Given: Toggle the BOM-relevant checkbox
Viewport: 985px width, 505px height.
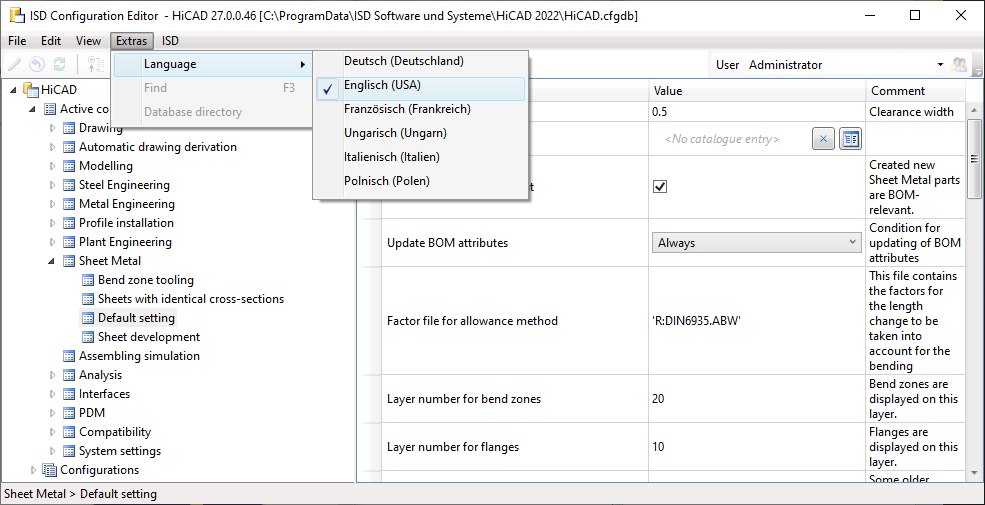Looking at the screenshot, I should [x=660, y=187].
